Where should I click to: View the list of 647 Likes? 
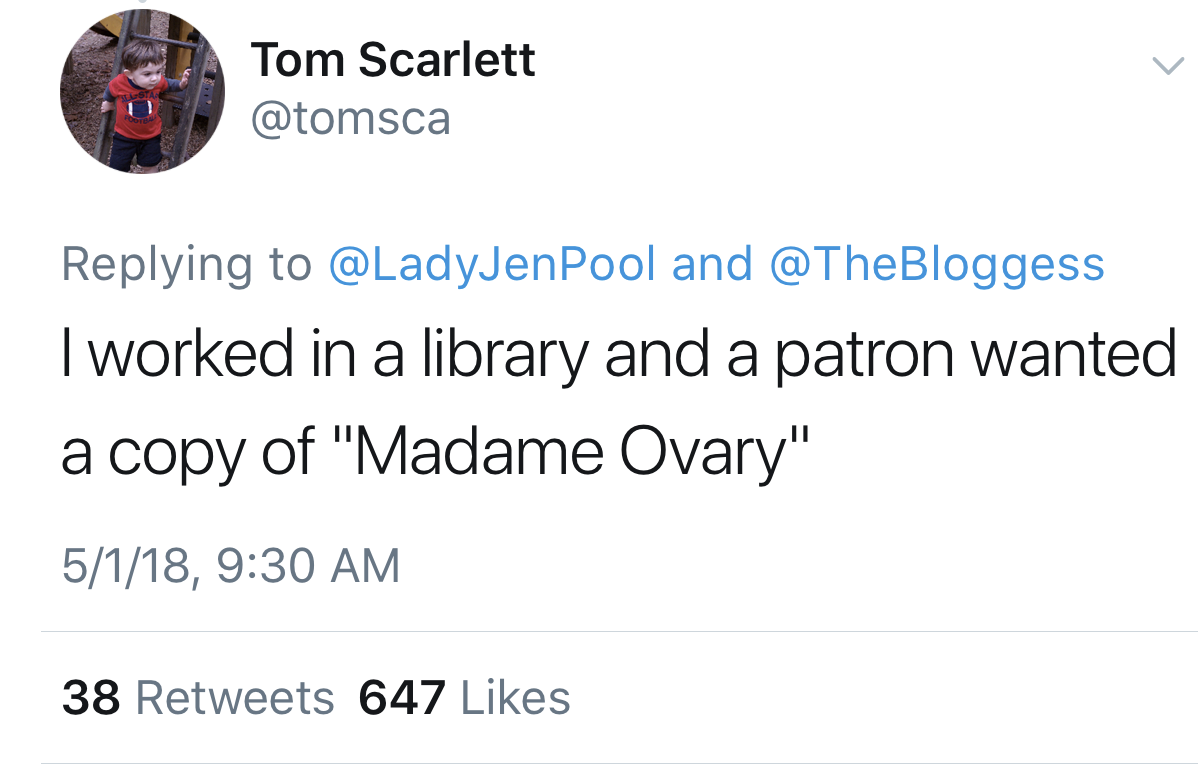click(x=465, y=697)
